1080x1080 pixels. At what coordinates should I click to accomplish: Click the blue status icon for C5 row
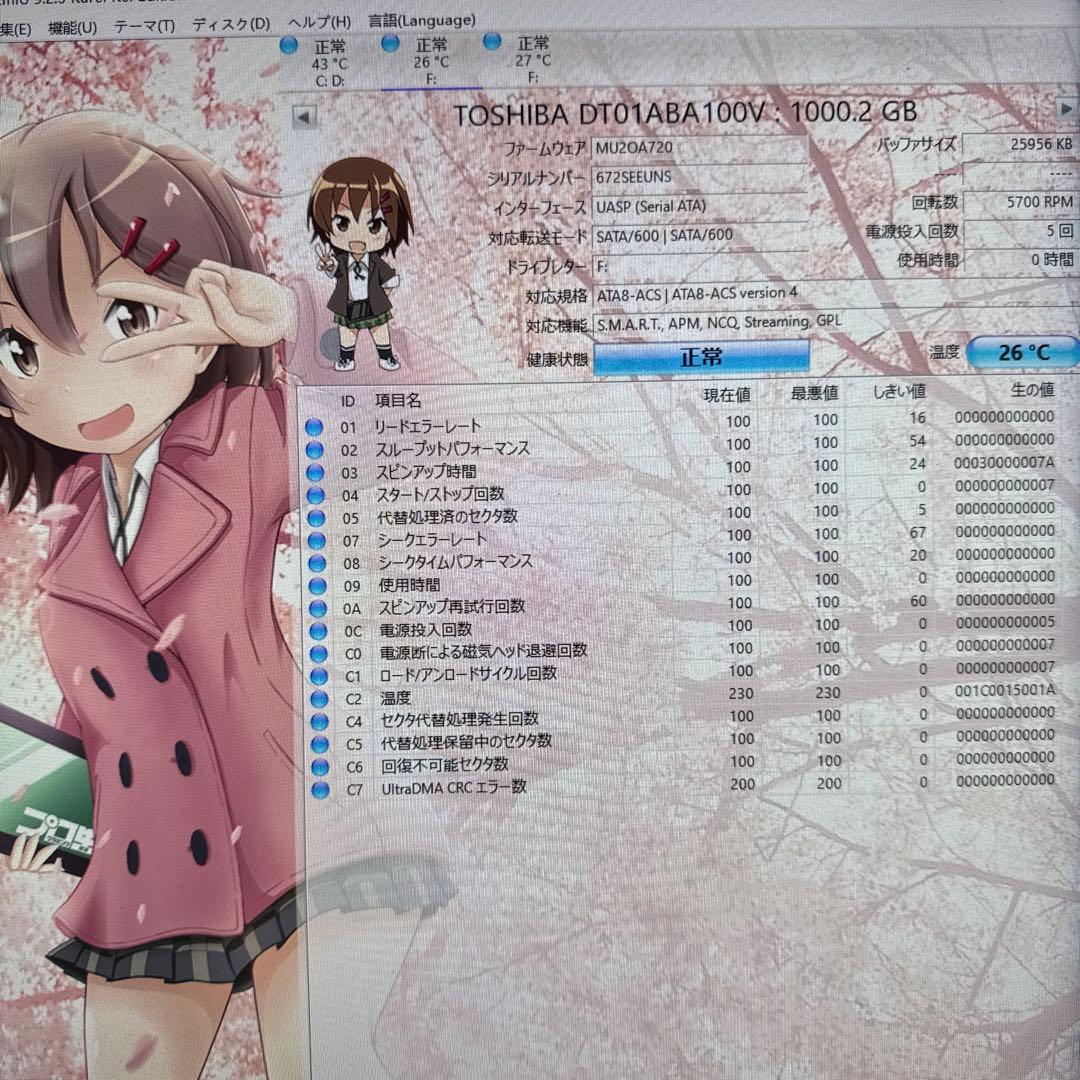pos(320,745)
